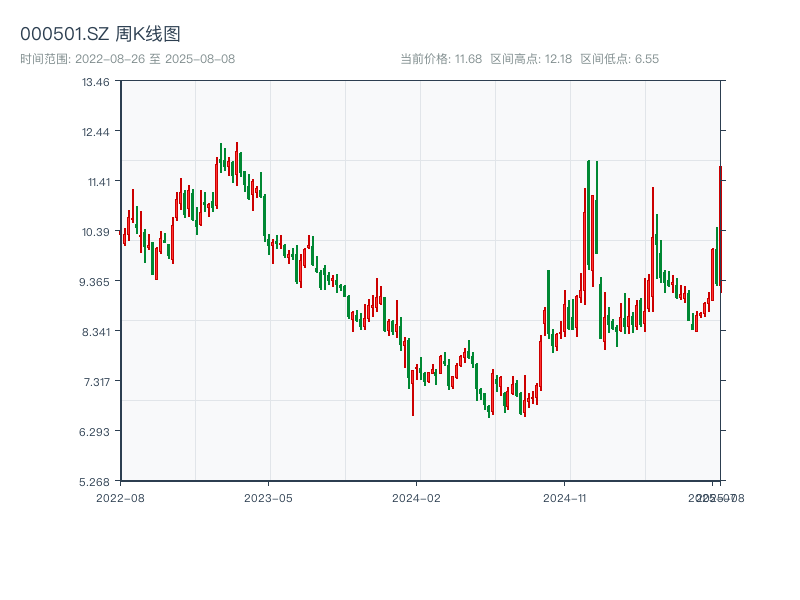Click the period low label '区间低点: 6.55'

(619, 59)
